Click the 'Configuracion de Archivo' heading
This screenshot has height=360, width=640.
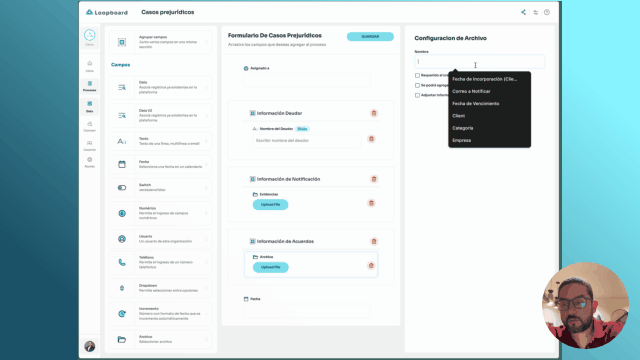(451, 38)
